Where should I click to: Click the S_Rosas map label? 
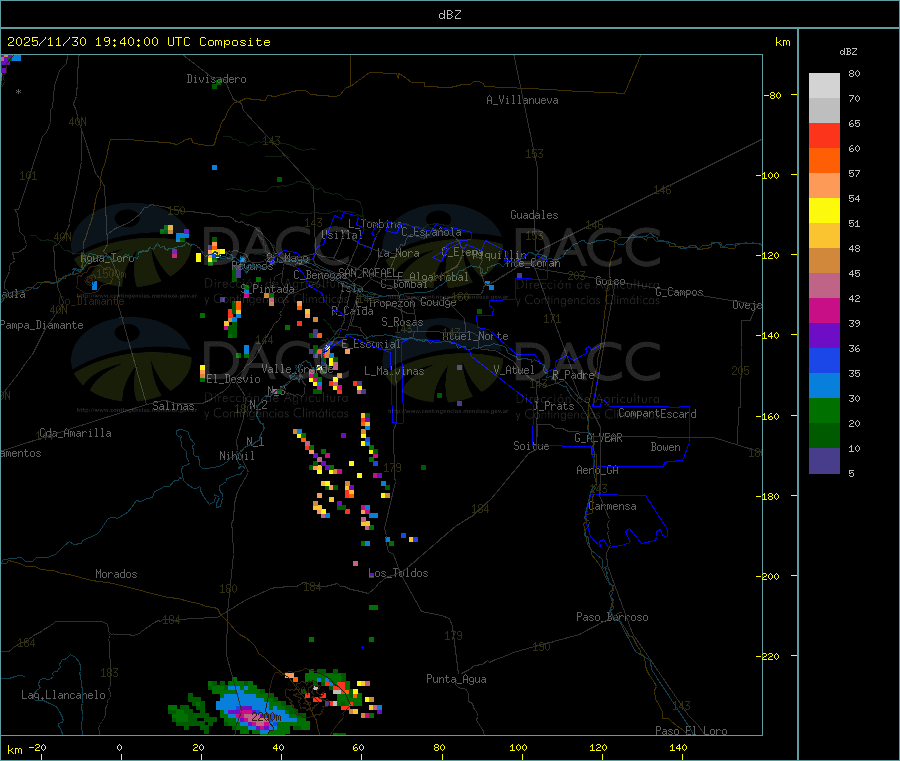point(402,322)
